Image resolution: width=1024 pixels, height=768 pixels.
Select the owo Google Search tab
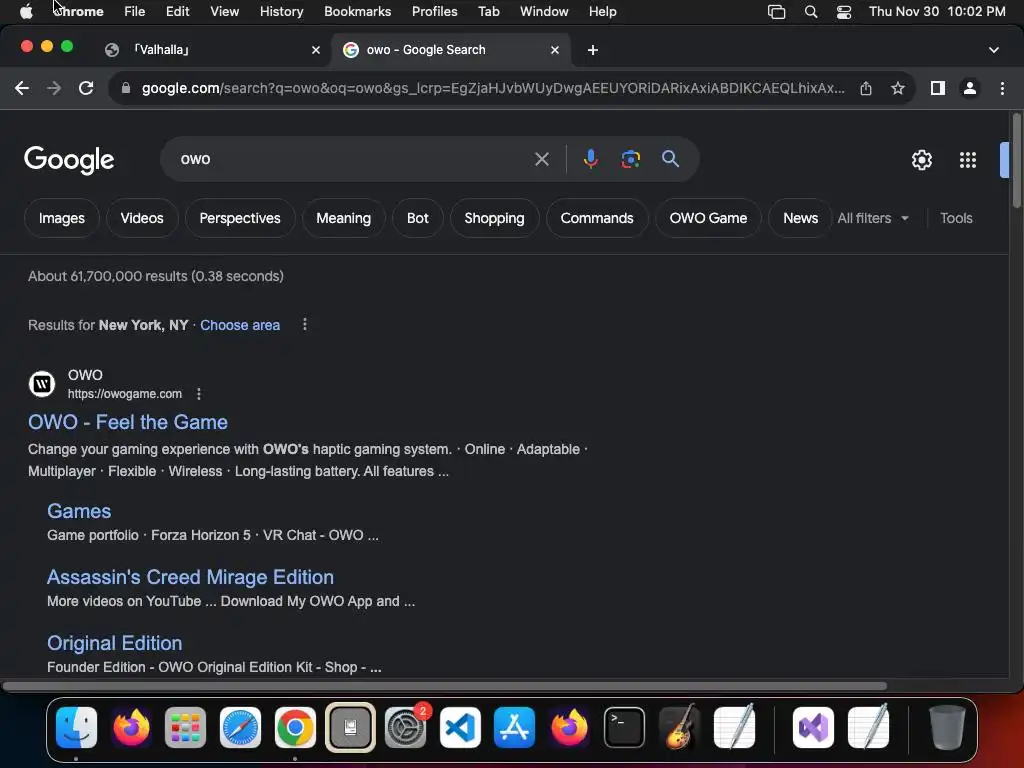452,50
